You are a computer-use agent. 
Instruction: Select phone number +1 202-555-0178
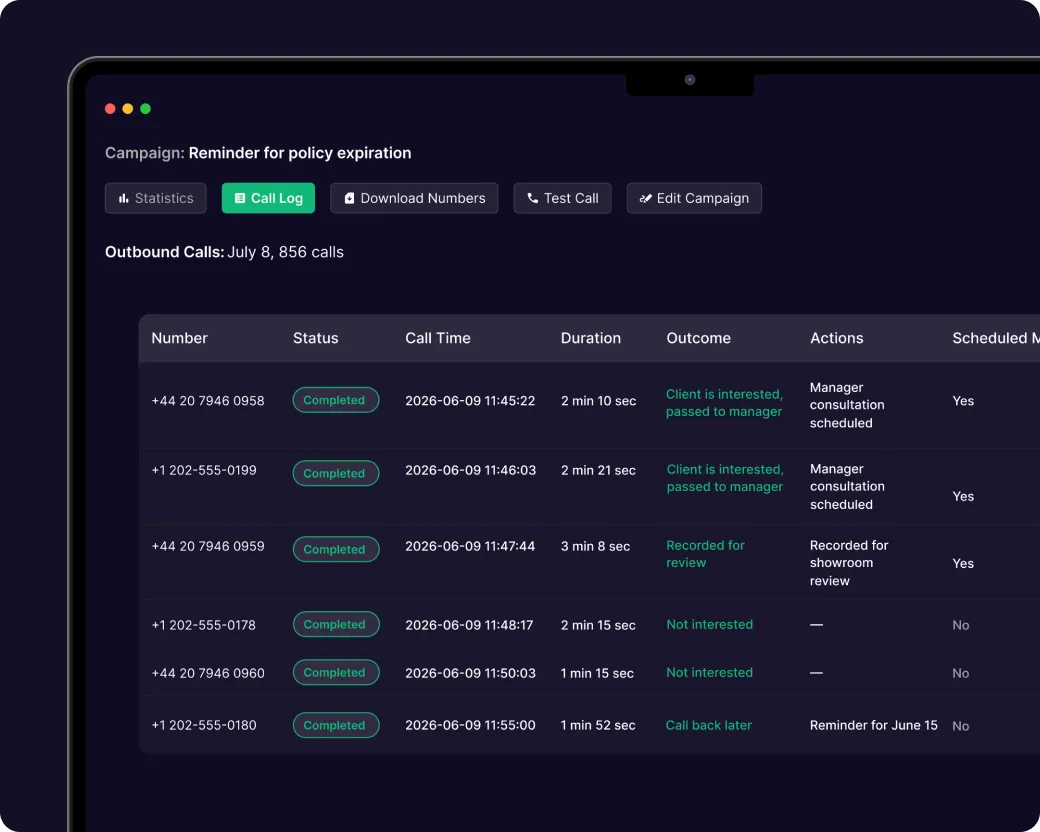click(x=203, y=625)
